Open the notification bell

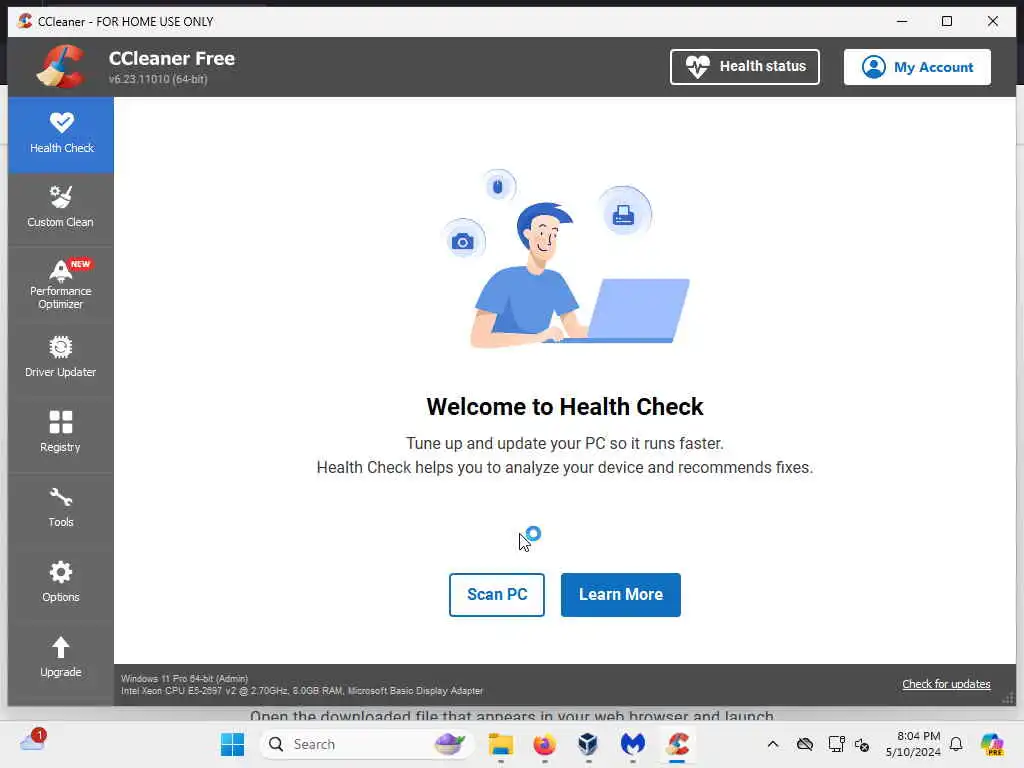pyautogui.click(x=956, y=744)
